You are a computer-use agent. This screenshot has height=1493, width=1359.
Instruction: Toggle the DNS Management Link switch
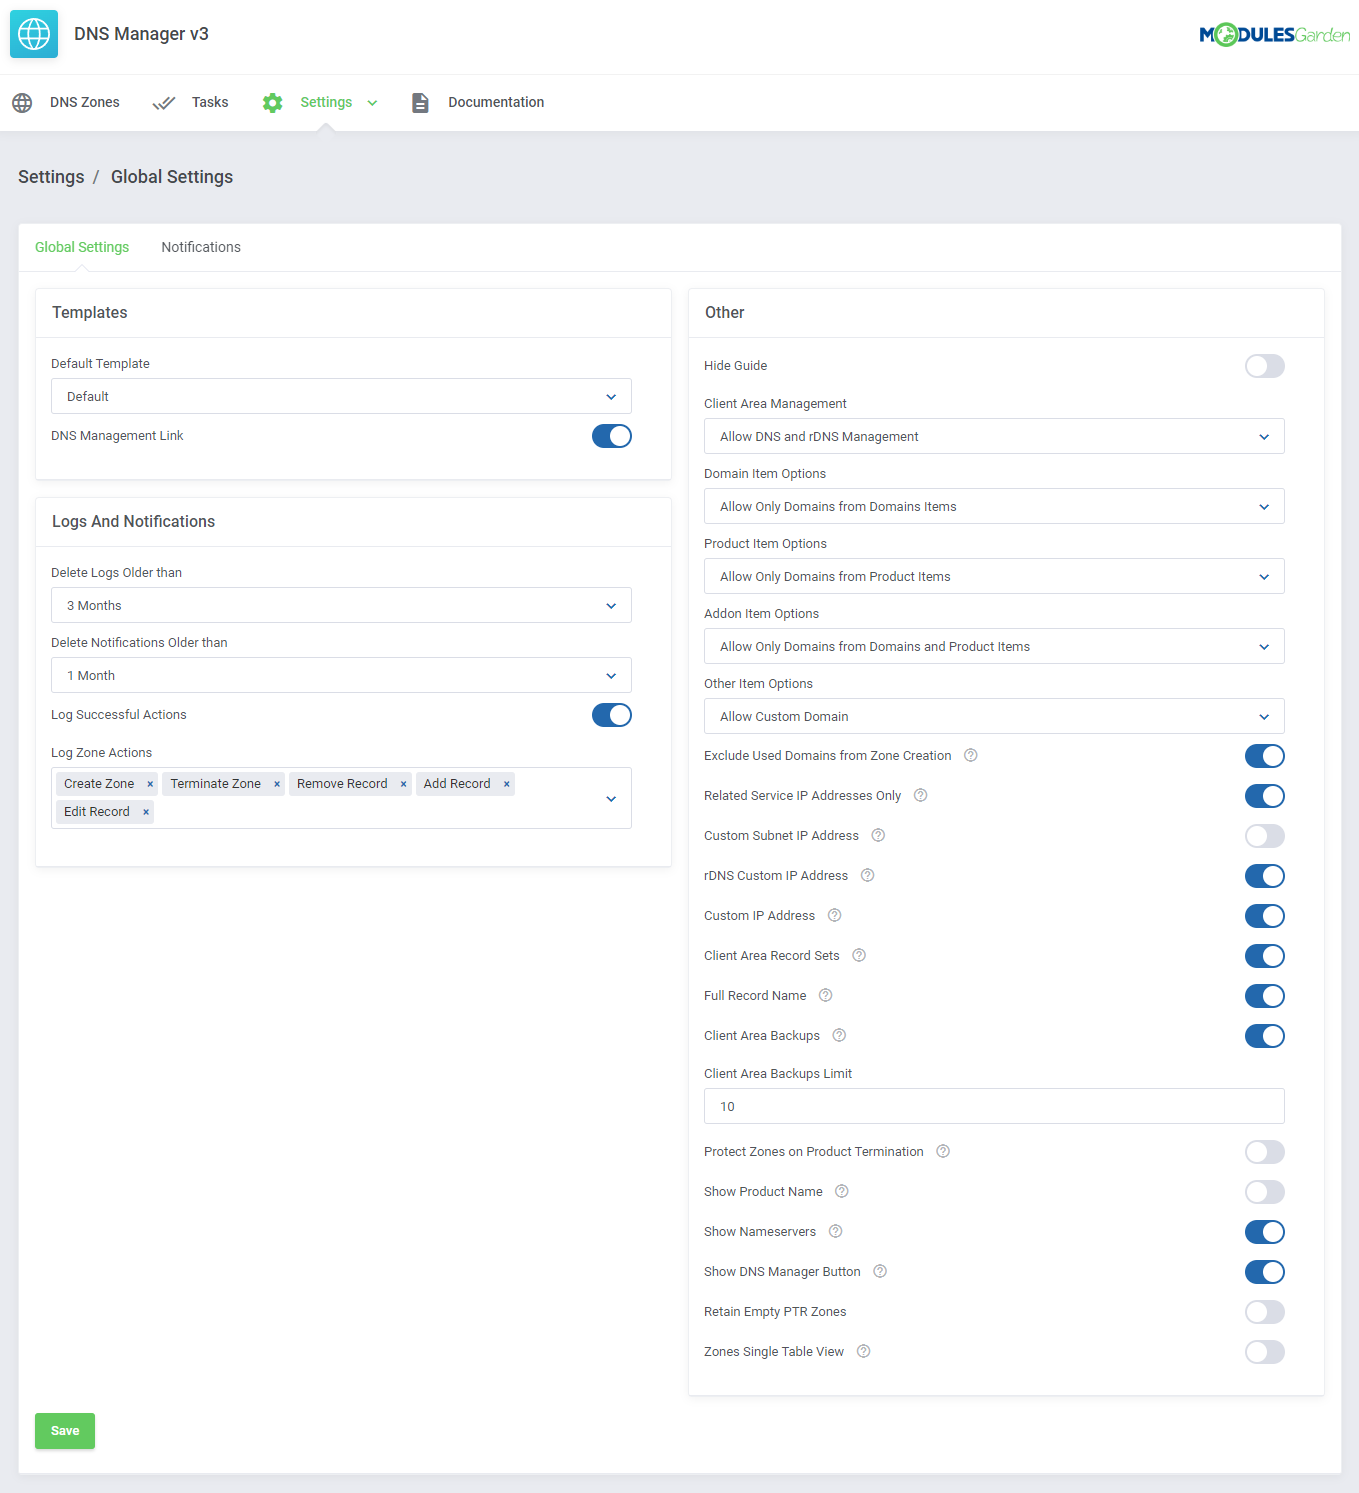click(x=612, y=436)
